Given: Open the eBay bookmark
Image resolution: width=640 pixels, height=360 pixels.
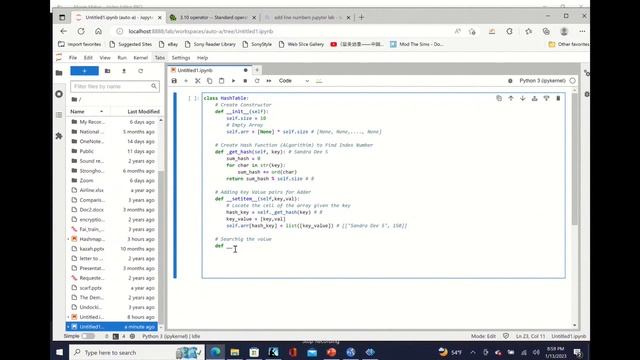Looking at the screenshot, I should tap(169, 44).
